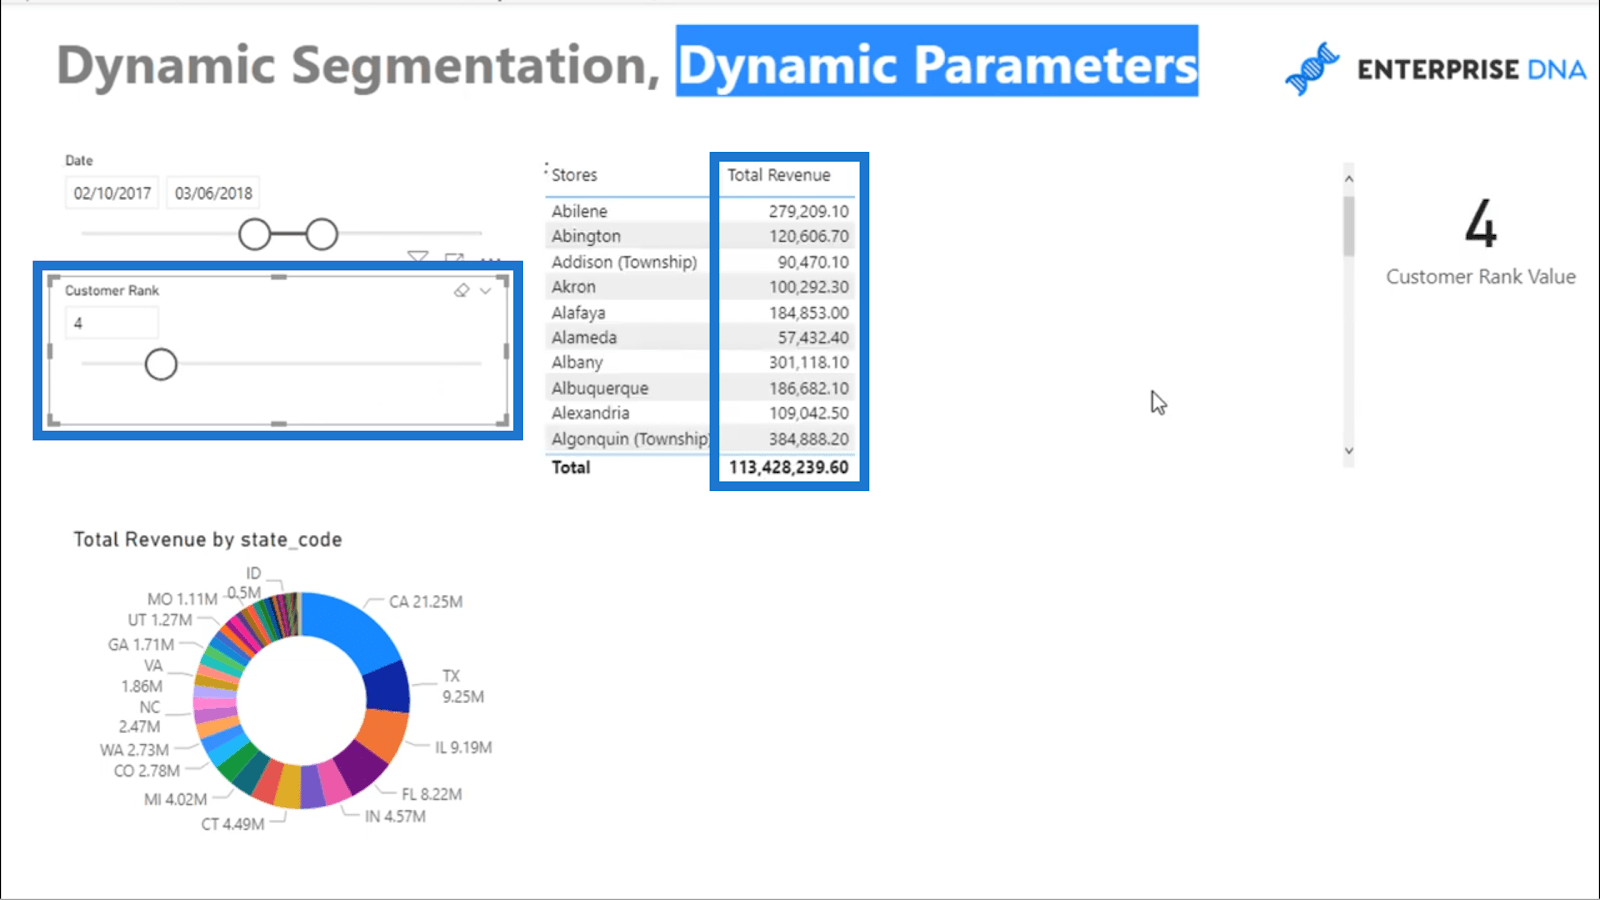The height and width of the screenshot is (900, 1600).
Task: Click the Customer Rank slicer title
Action: (x=112, y=290)
